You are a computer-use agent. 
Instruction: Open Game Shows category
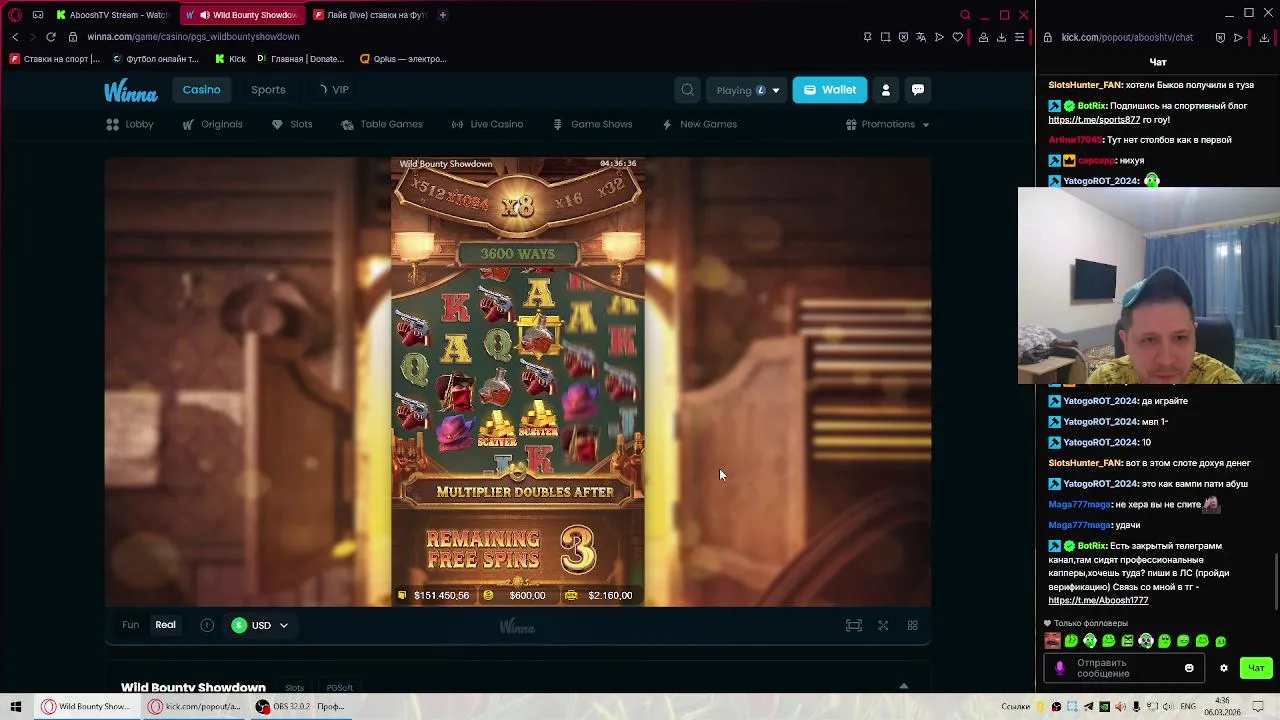(x=592, y=124)
